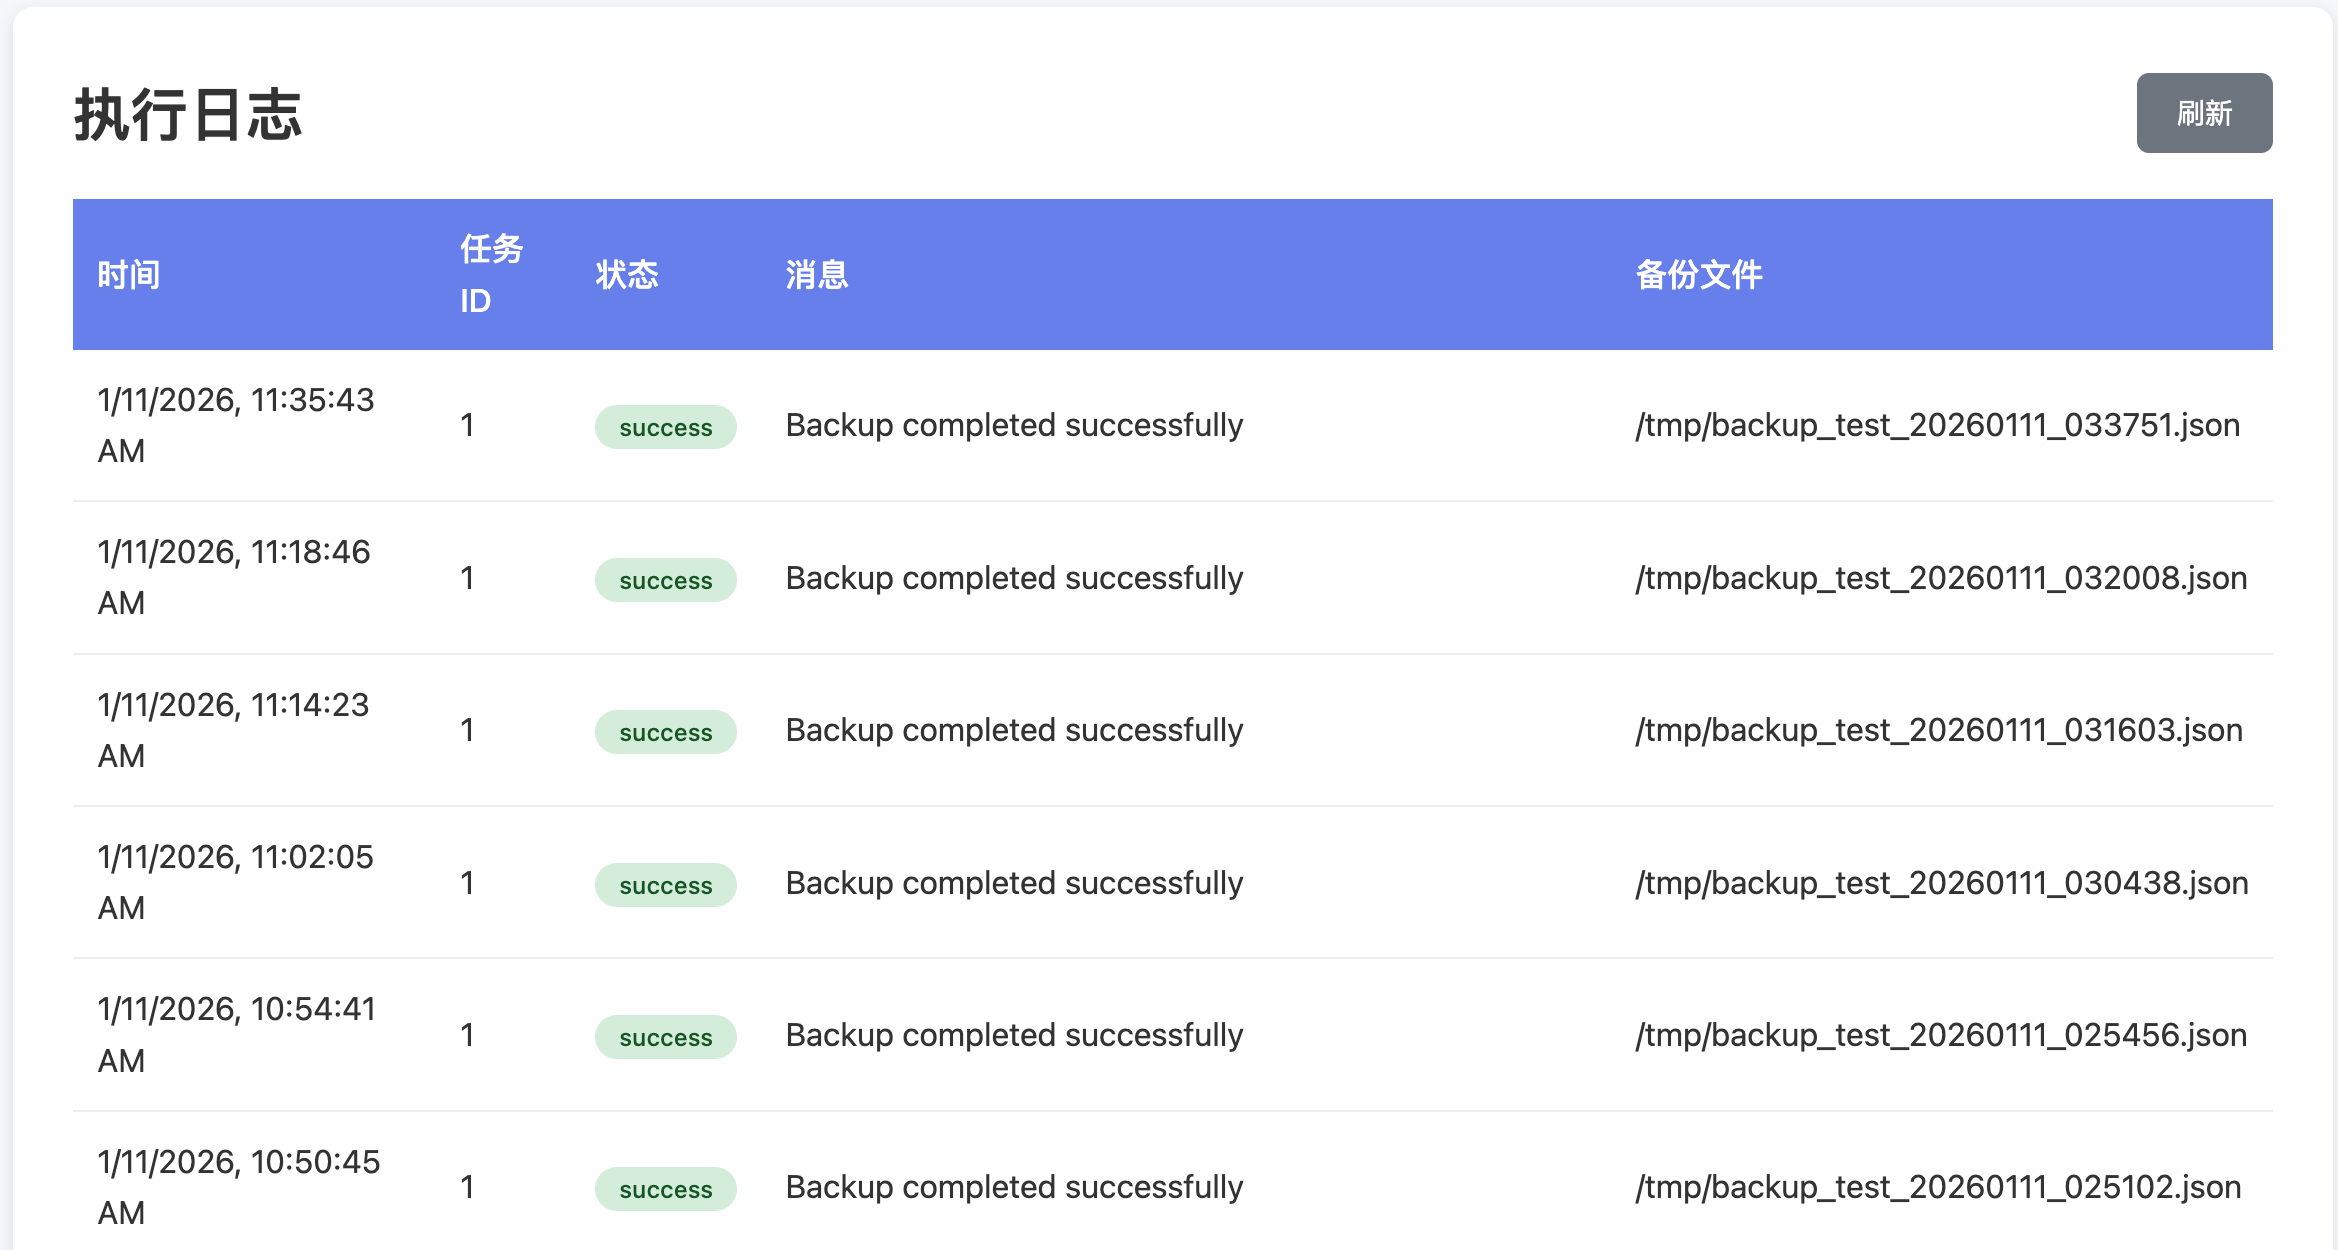The height and width of the screenshot is (1250, 2338).
Task: Click the success badge in the 10:54:41 row
Action: tap(666, 1037)
